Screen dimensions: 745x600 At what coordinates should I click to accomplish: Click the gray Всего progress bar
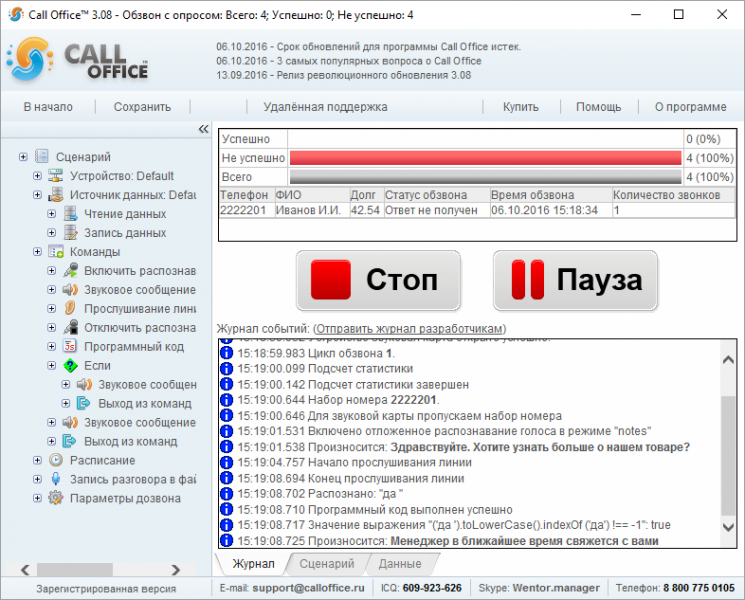[x=485, y=177]
